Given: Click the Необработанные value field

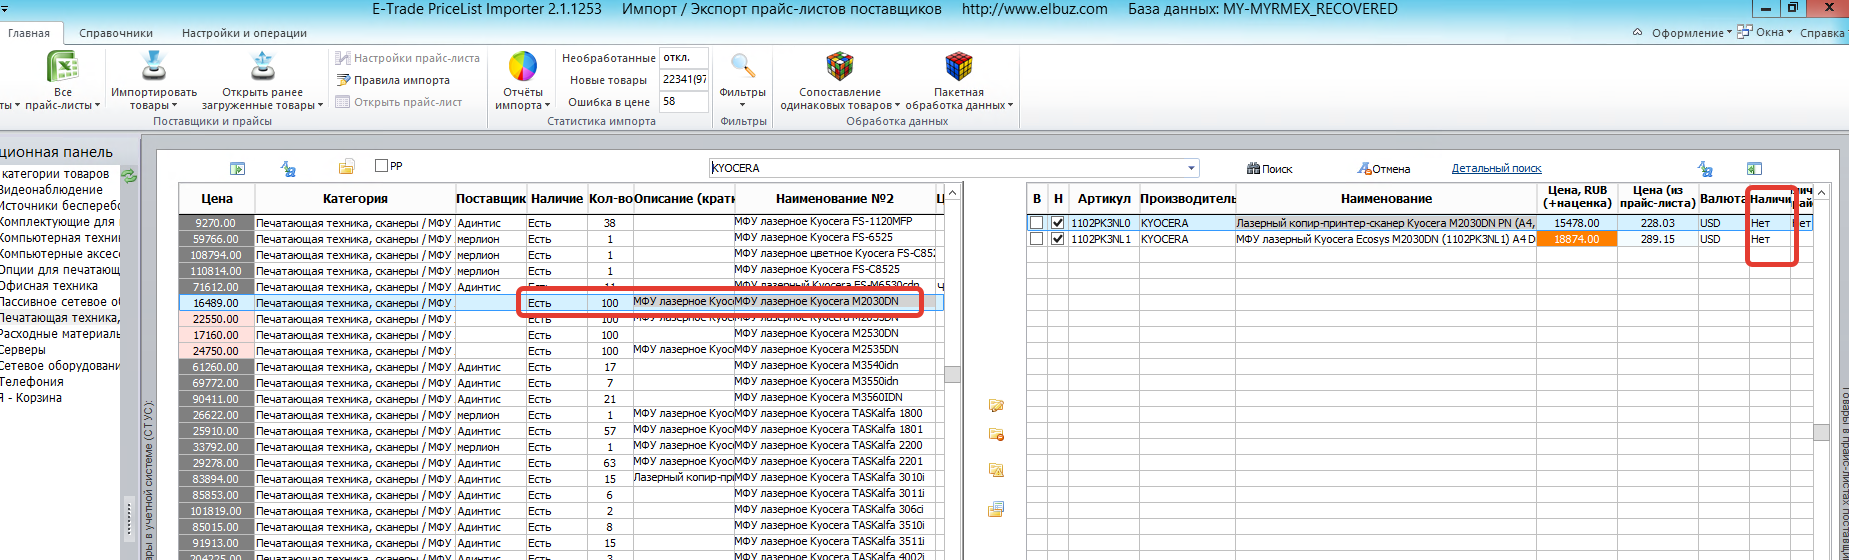Looking at the screenshot, I should tap(684, 58).
